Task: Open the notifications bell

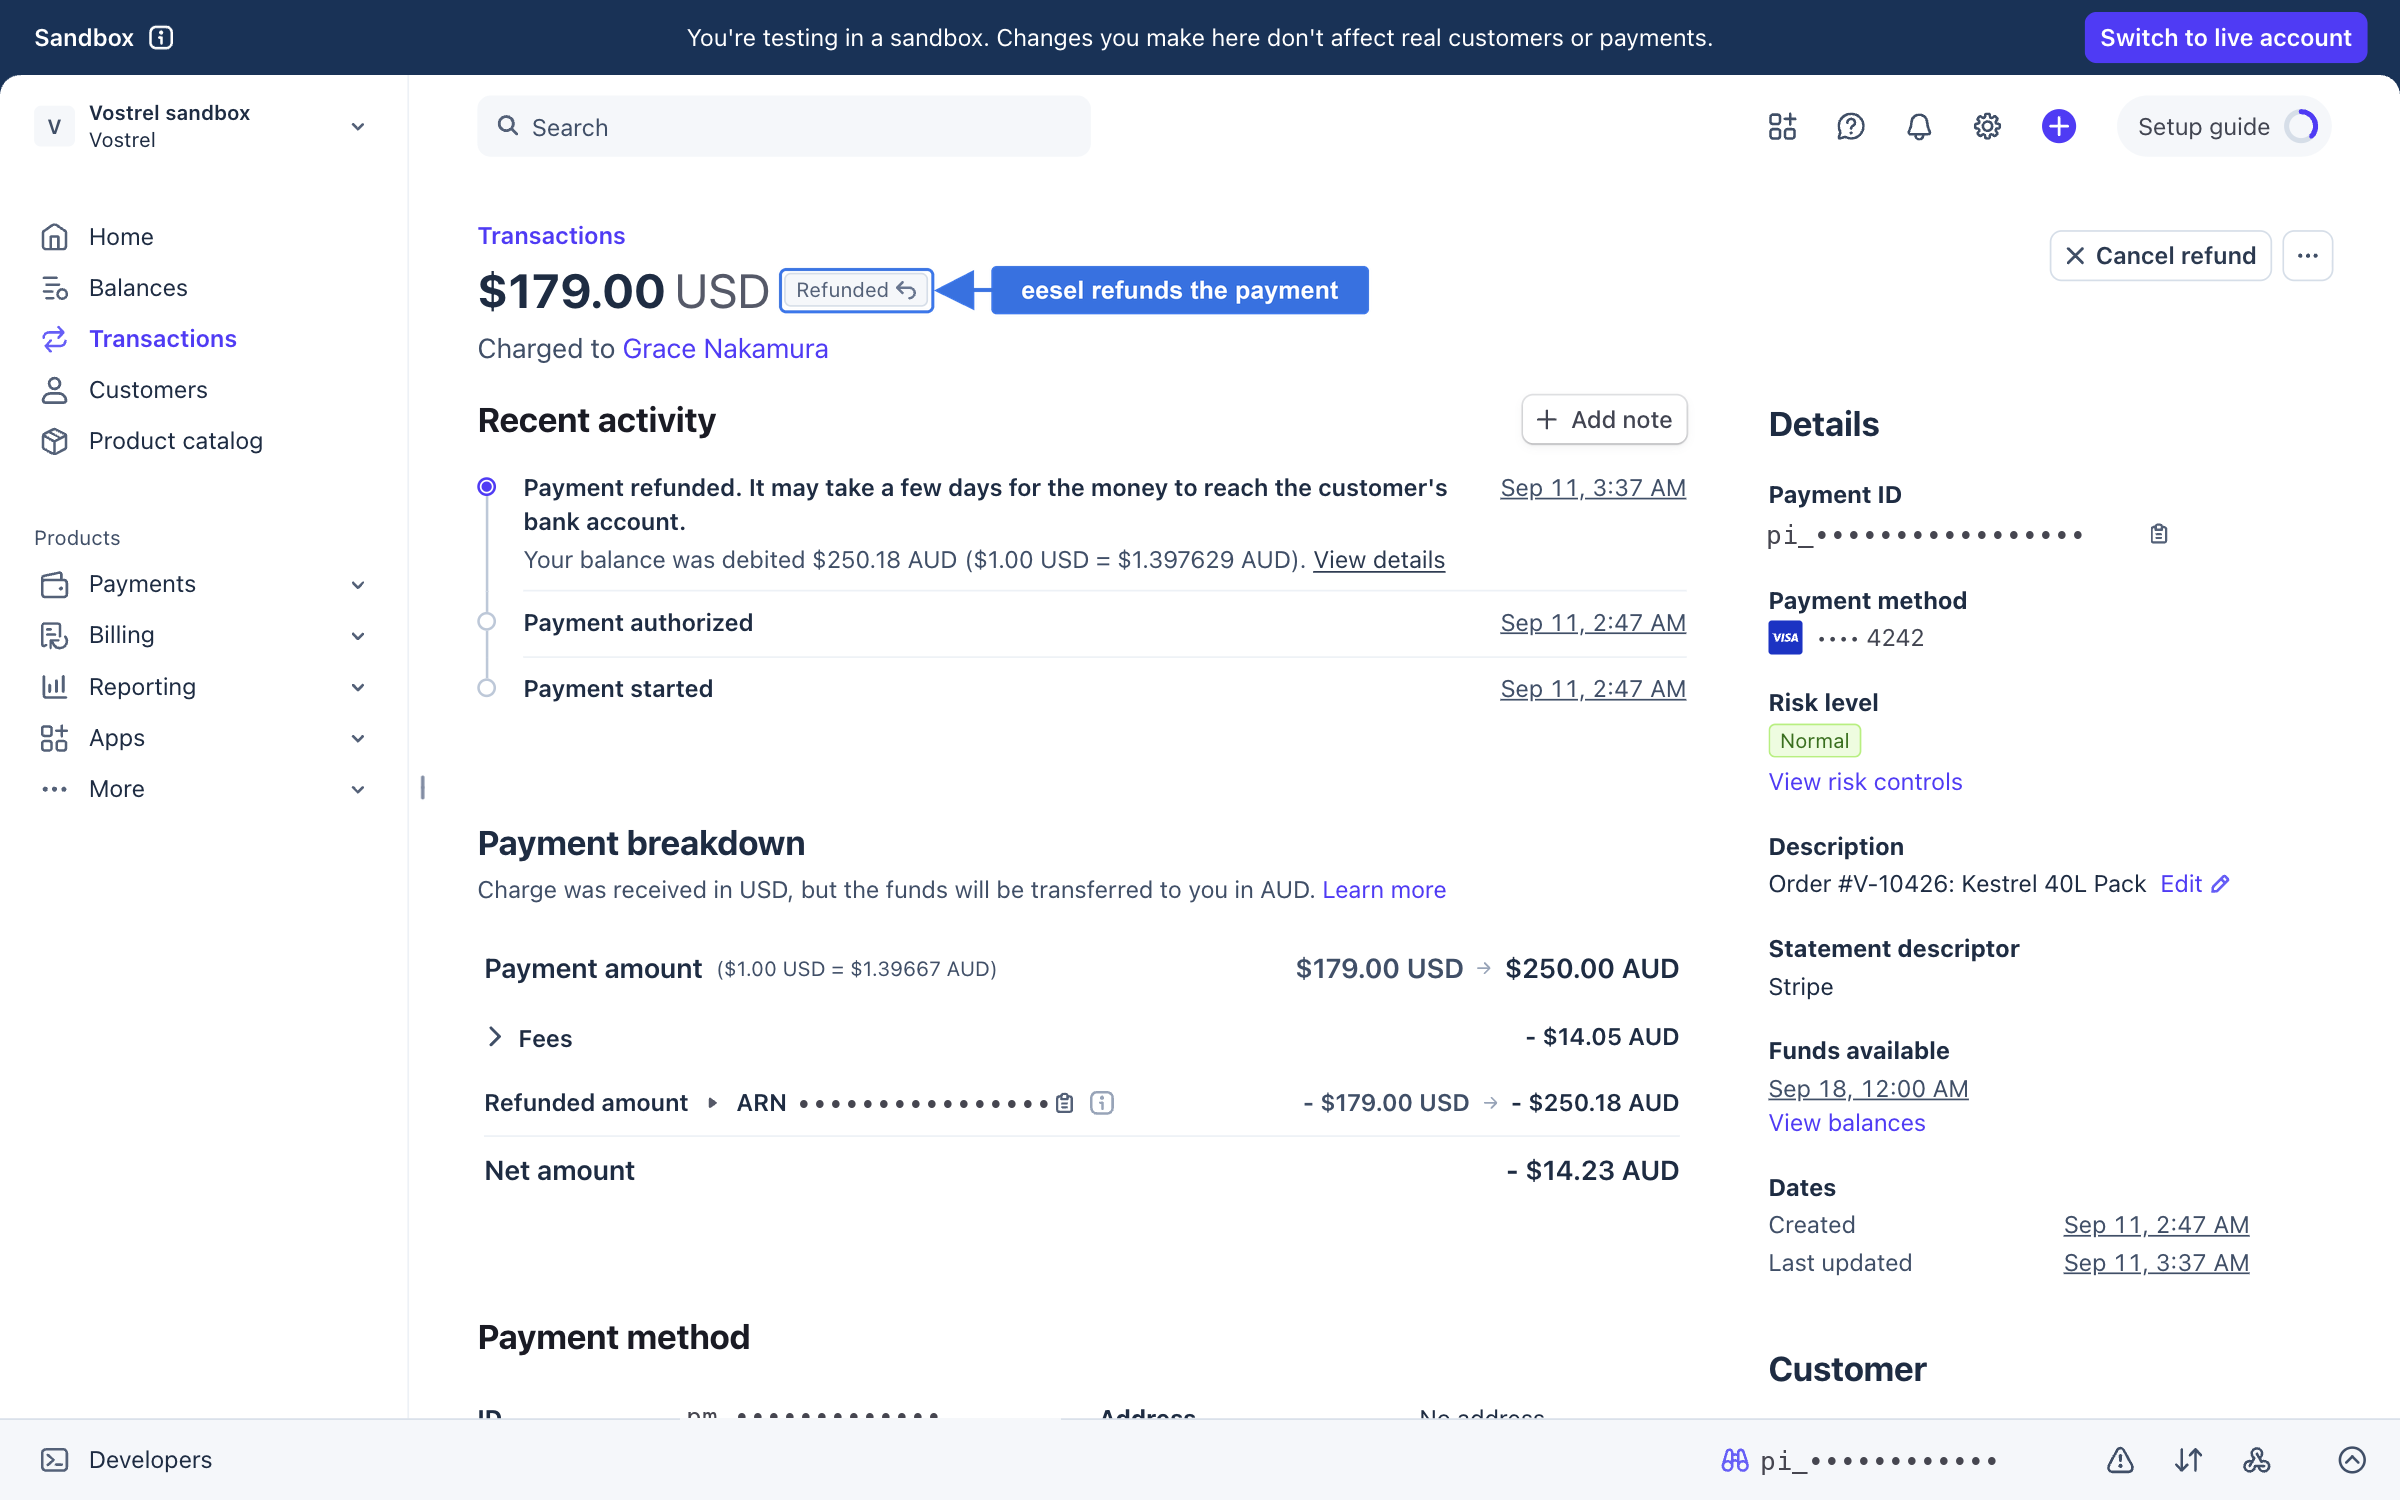Action: (1918, 126)
